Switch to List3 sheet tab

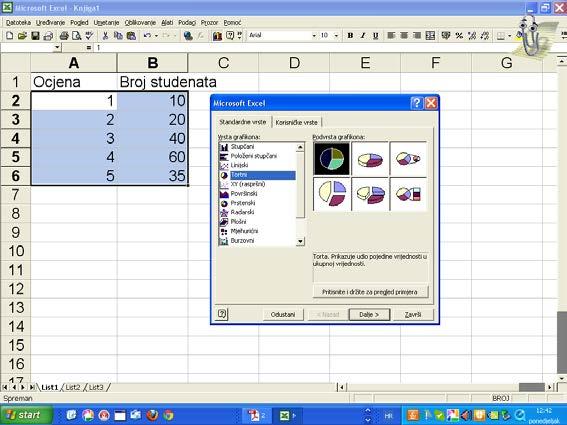point(96,387)
